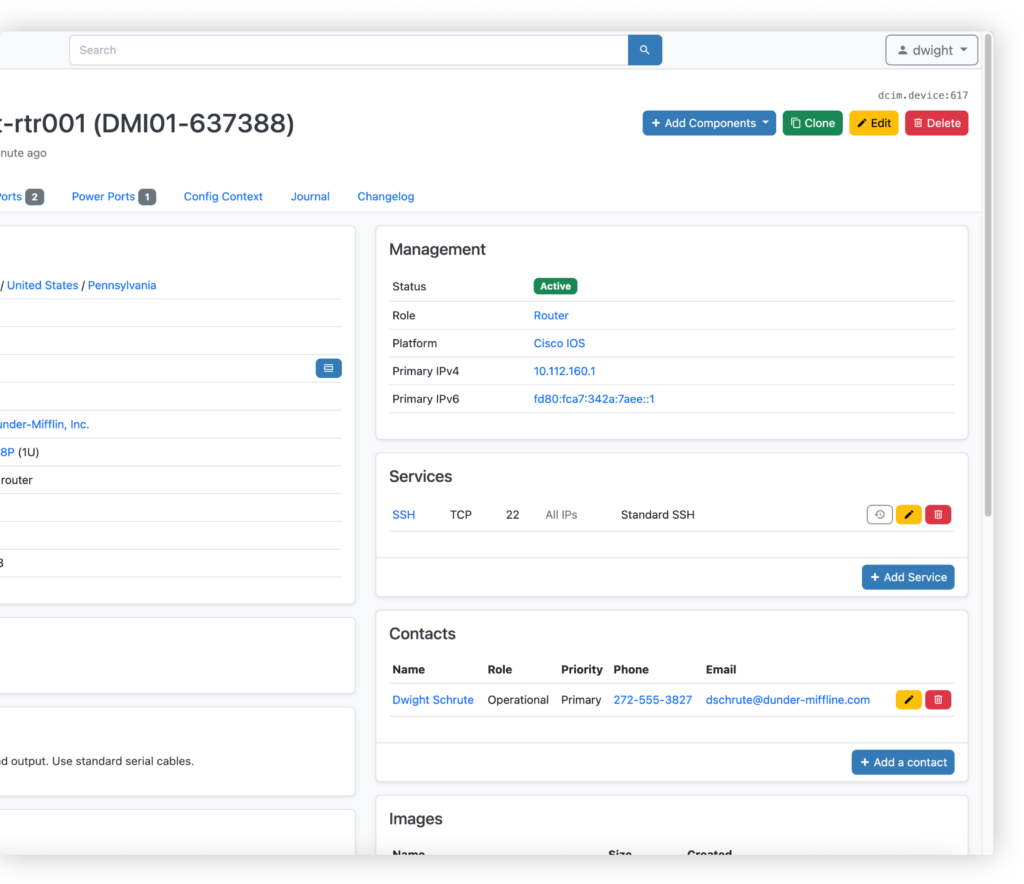Open the Journal tab

[310, 196]
